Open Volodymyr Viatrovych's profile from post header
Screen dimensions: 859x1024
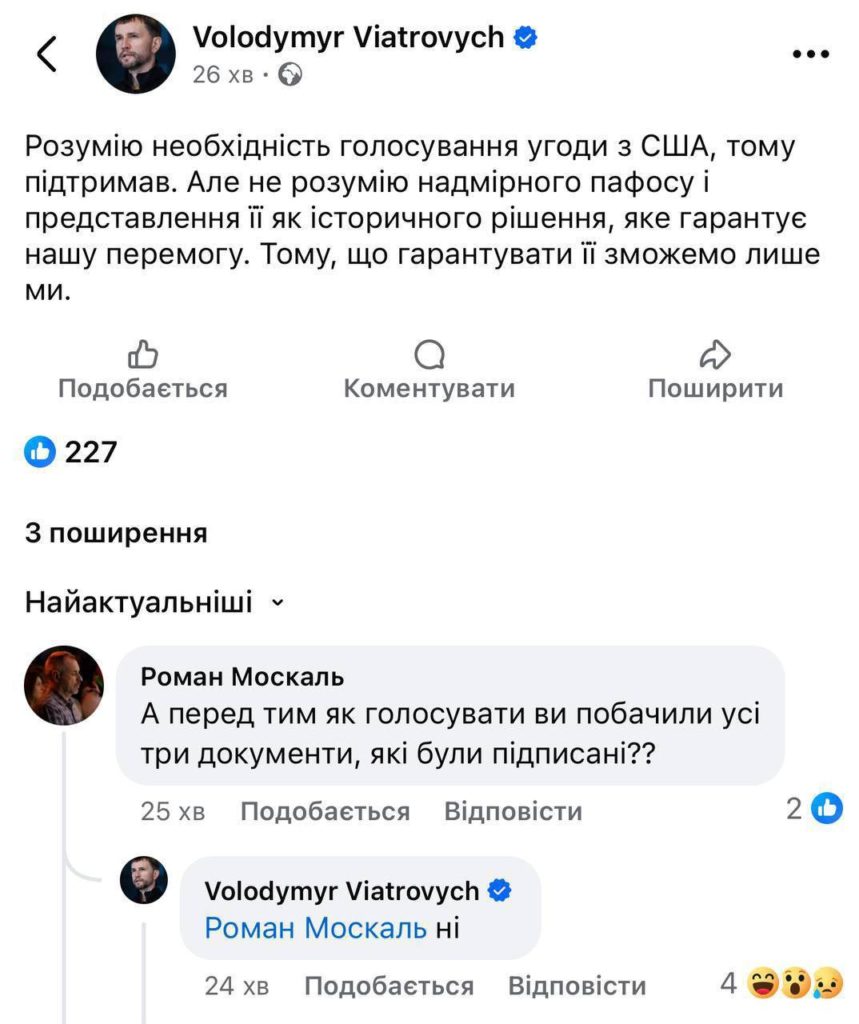348,39
